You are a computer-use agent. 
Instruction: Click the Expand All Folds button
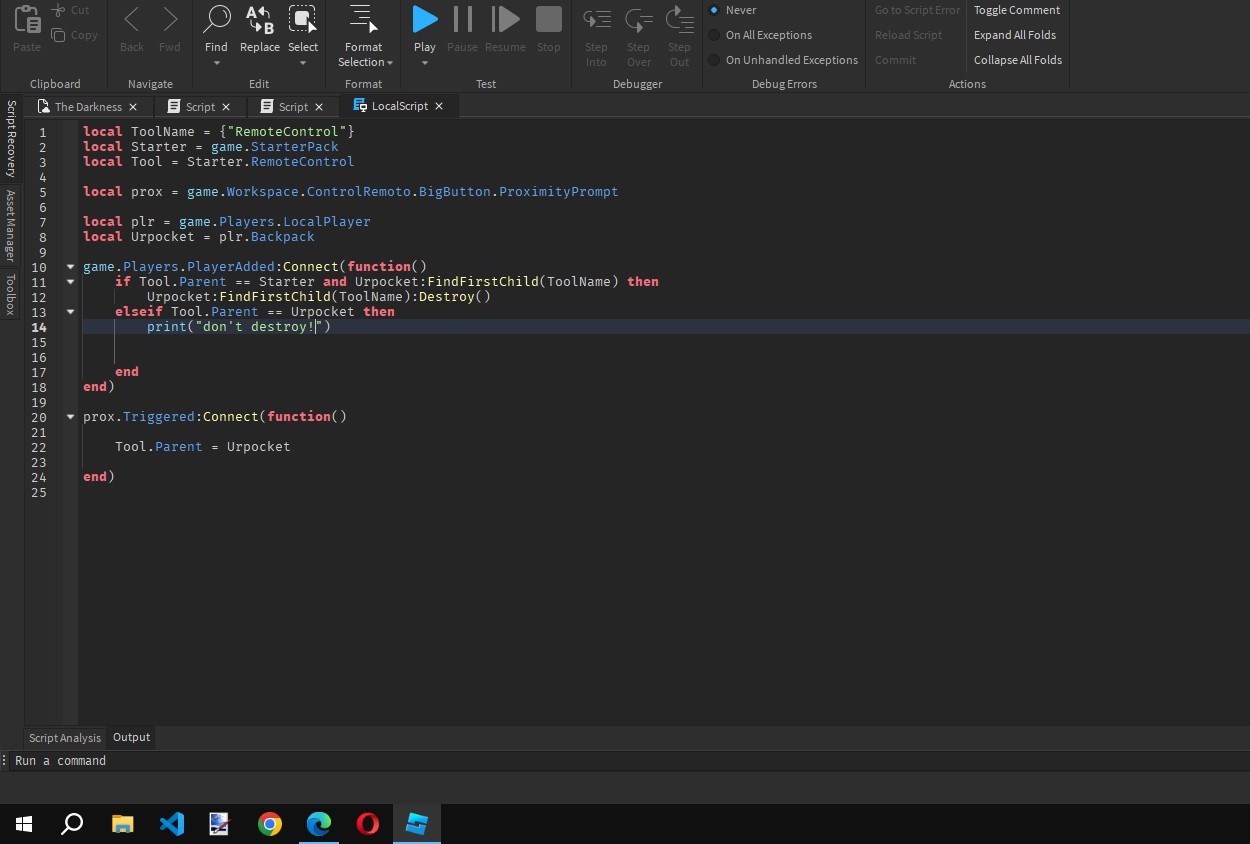point(1014,35)
